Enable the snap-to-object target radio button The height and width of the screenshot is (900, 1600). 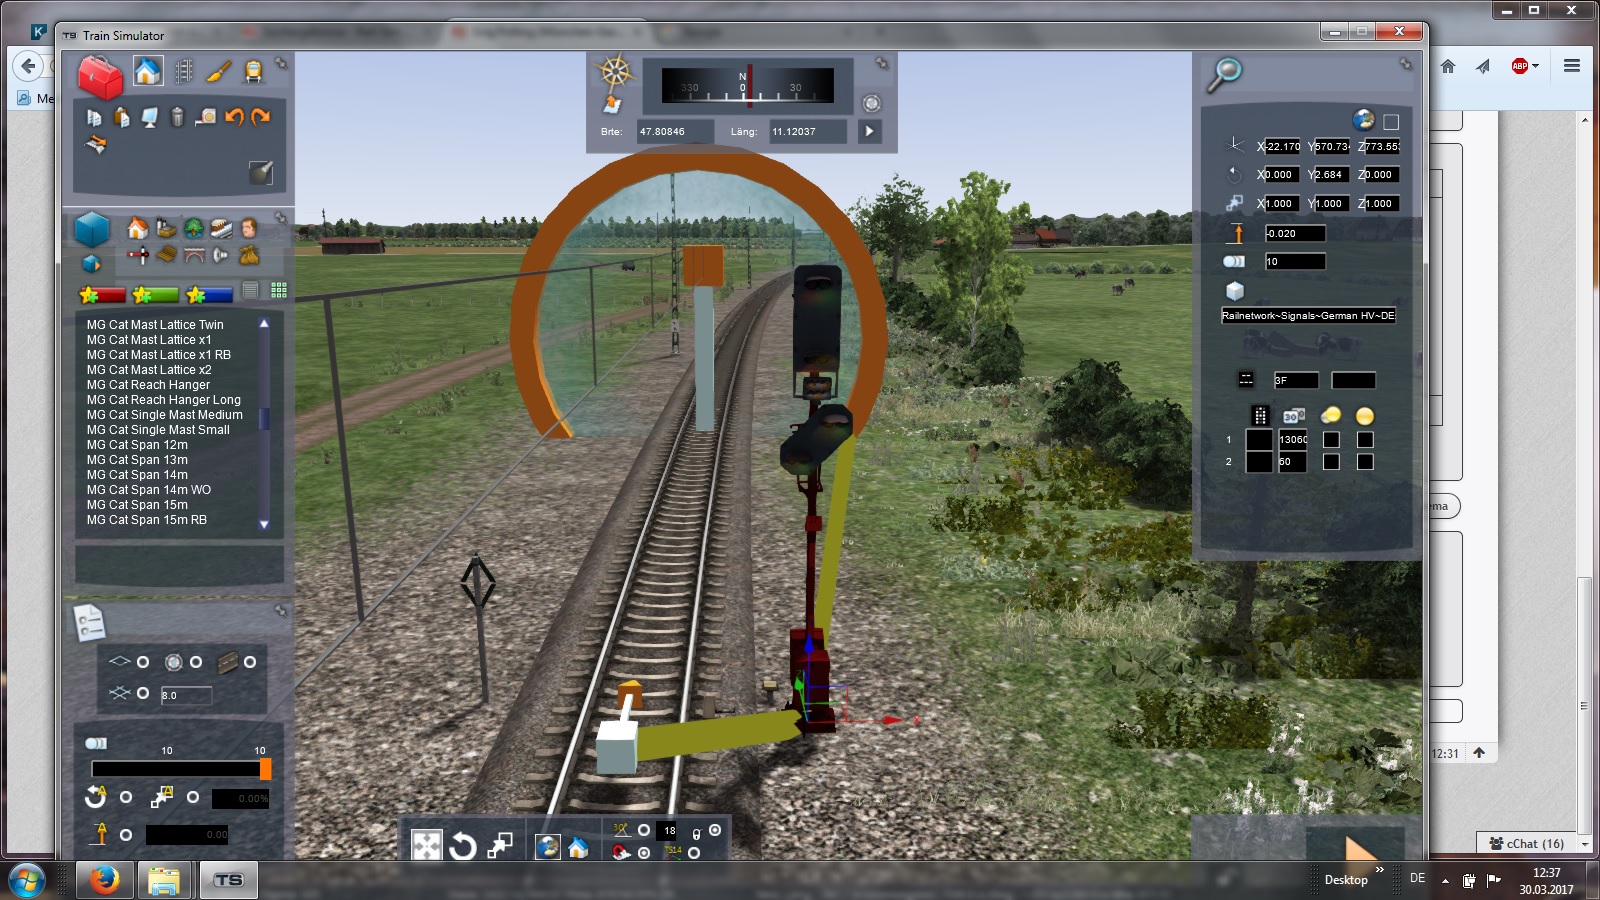[x=196, y=662]
